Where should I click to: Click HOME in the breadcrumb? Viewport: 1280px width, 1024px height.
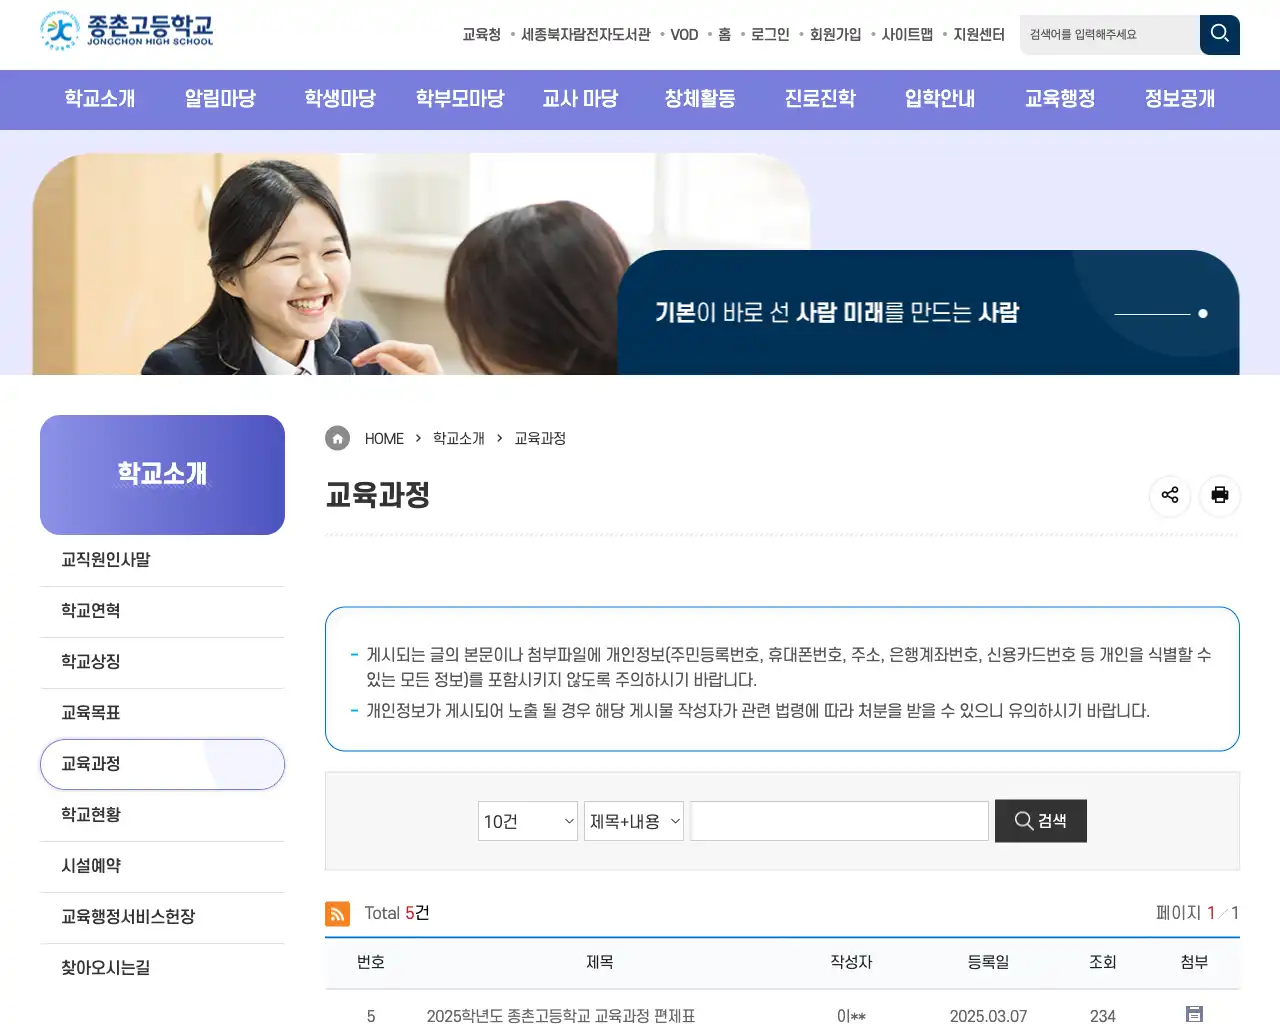(x=384, y=439)
